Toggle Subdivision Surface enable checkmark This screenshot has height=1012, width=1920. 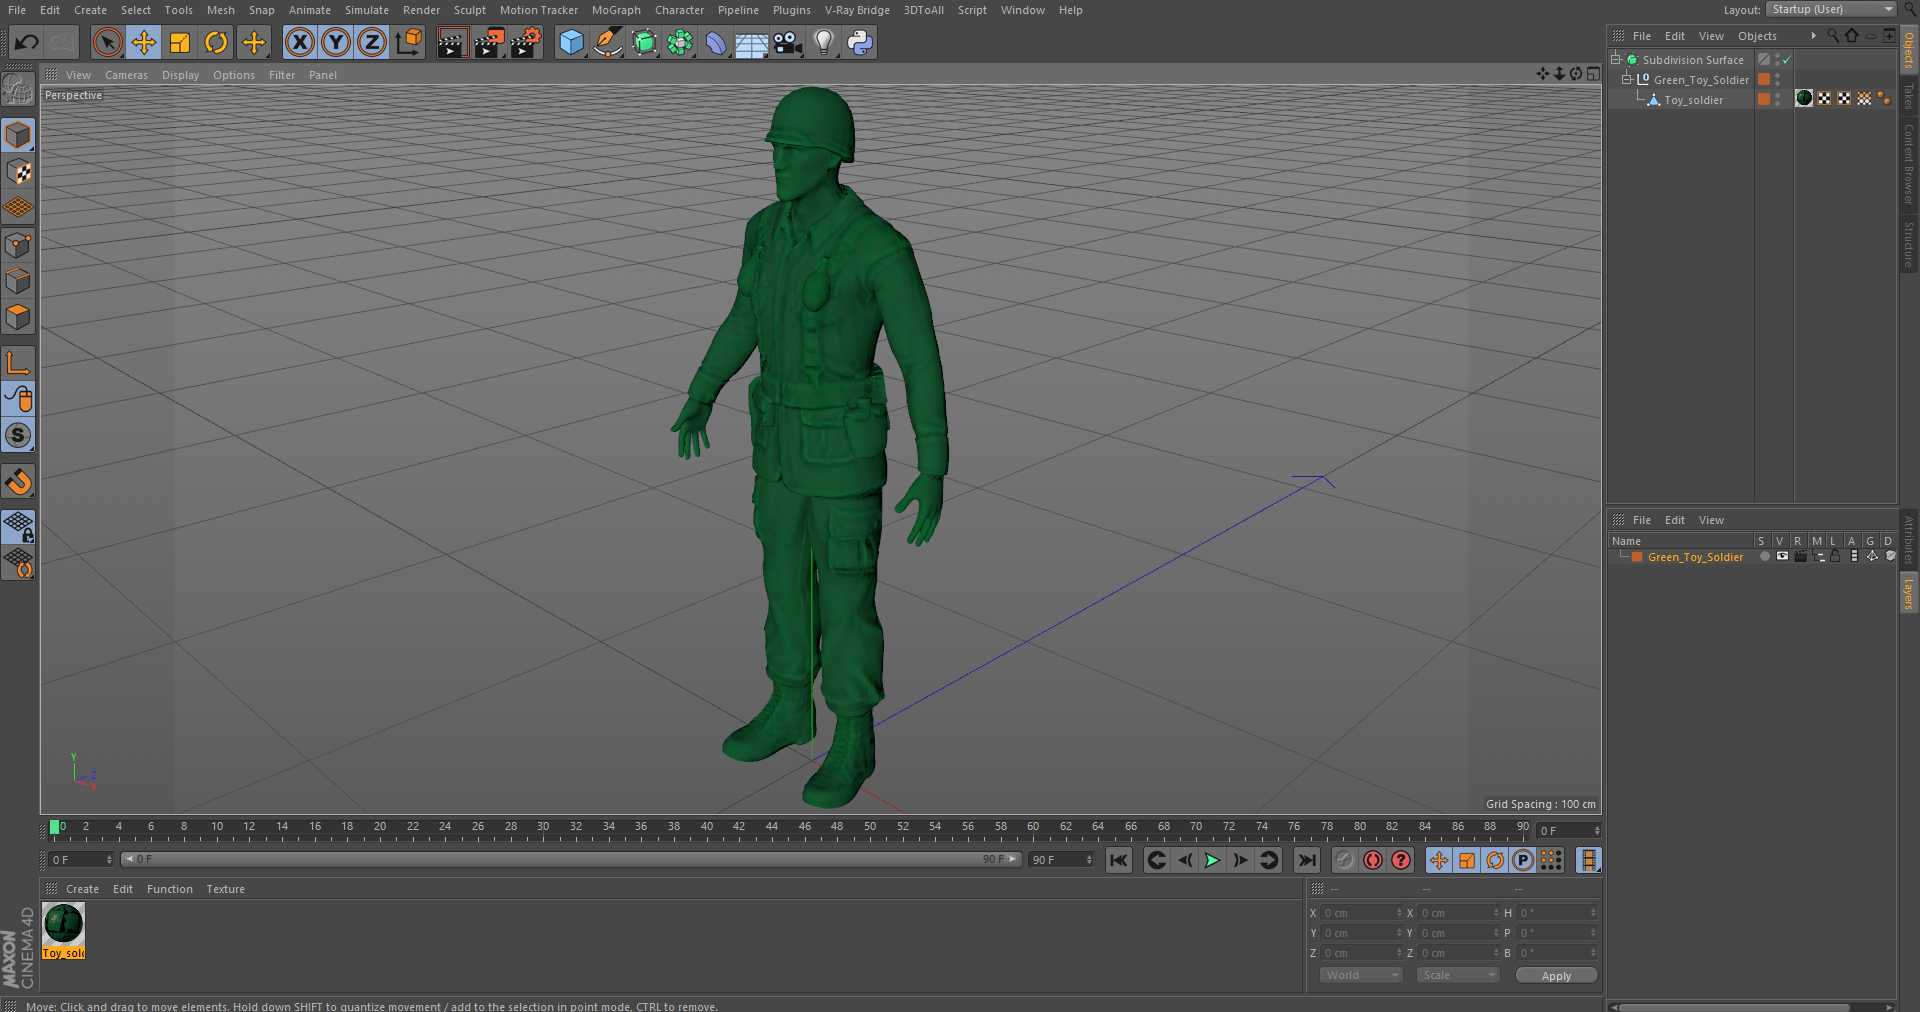click(1786, 60)
